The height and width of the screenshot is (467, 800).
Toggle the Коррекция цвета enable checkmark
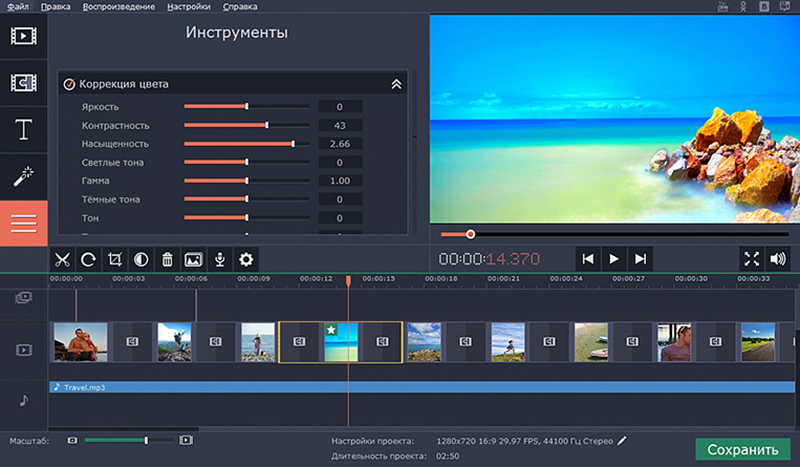point(69,84)
